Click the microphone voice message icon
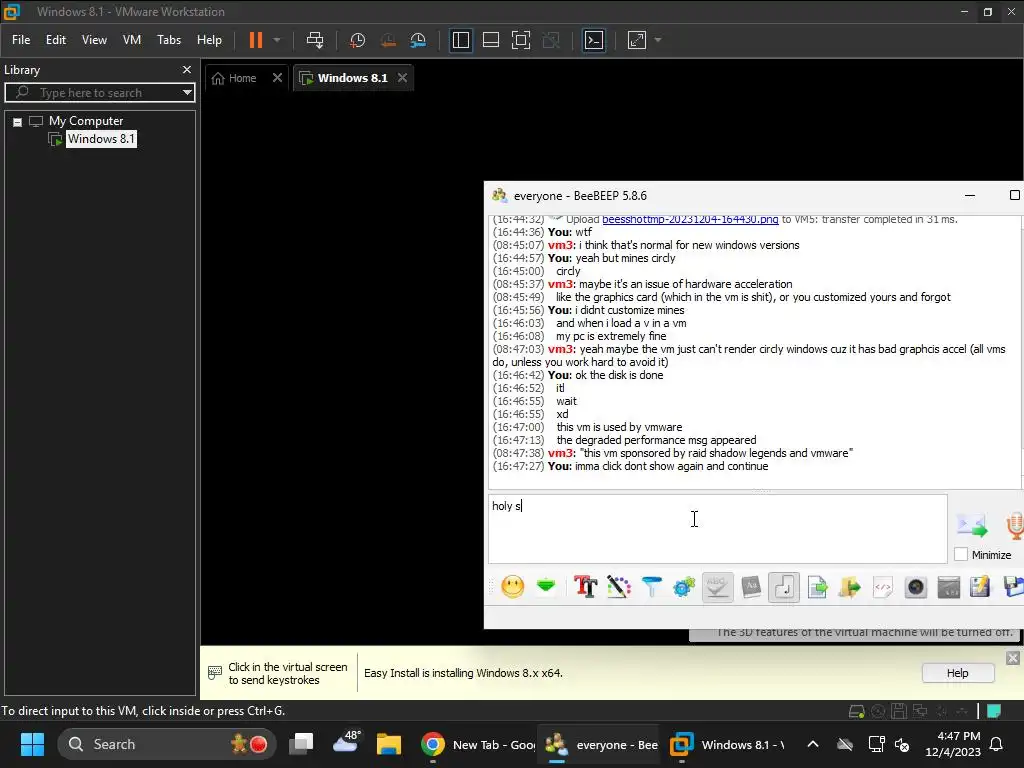Screen dimensions: 1024x768 click(x=1014, y=525)
